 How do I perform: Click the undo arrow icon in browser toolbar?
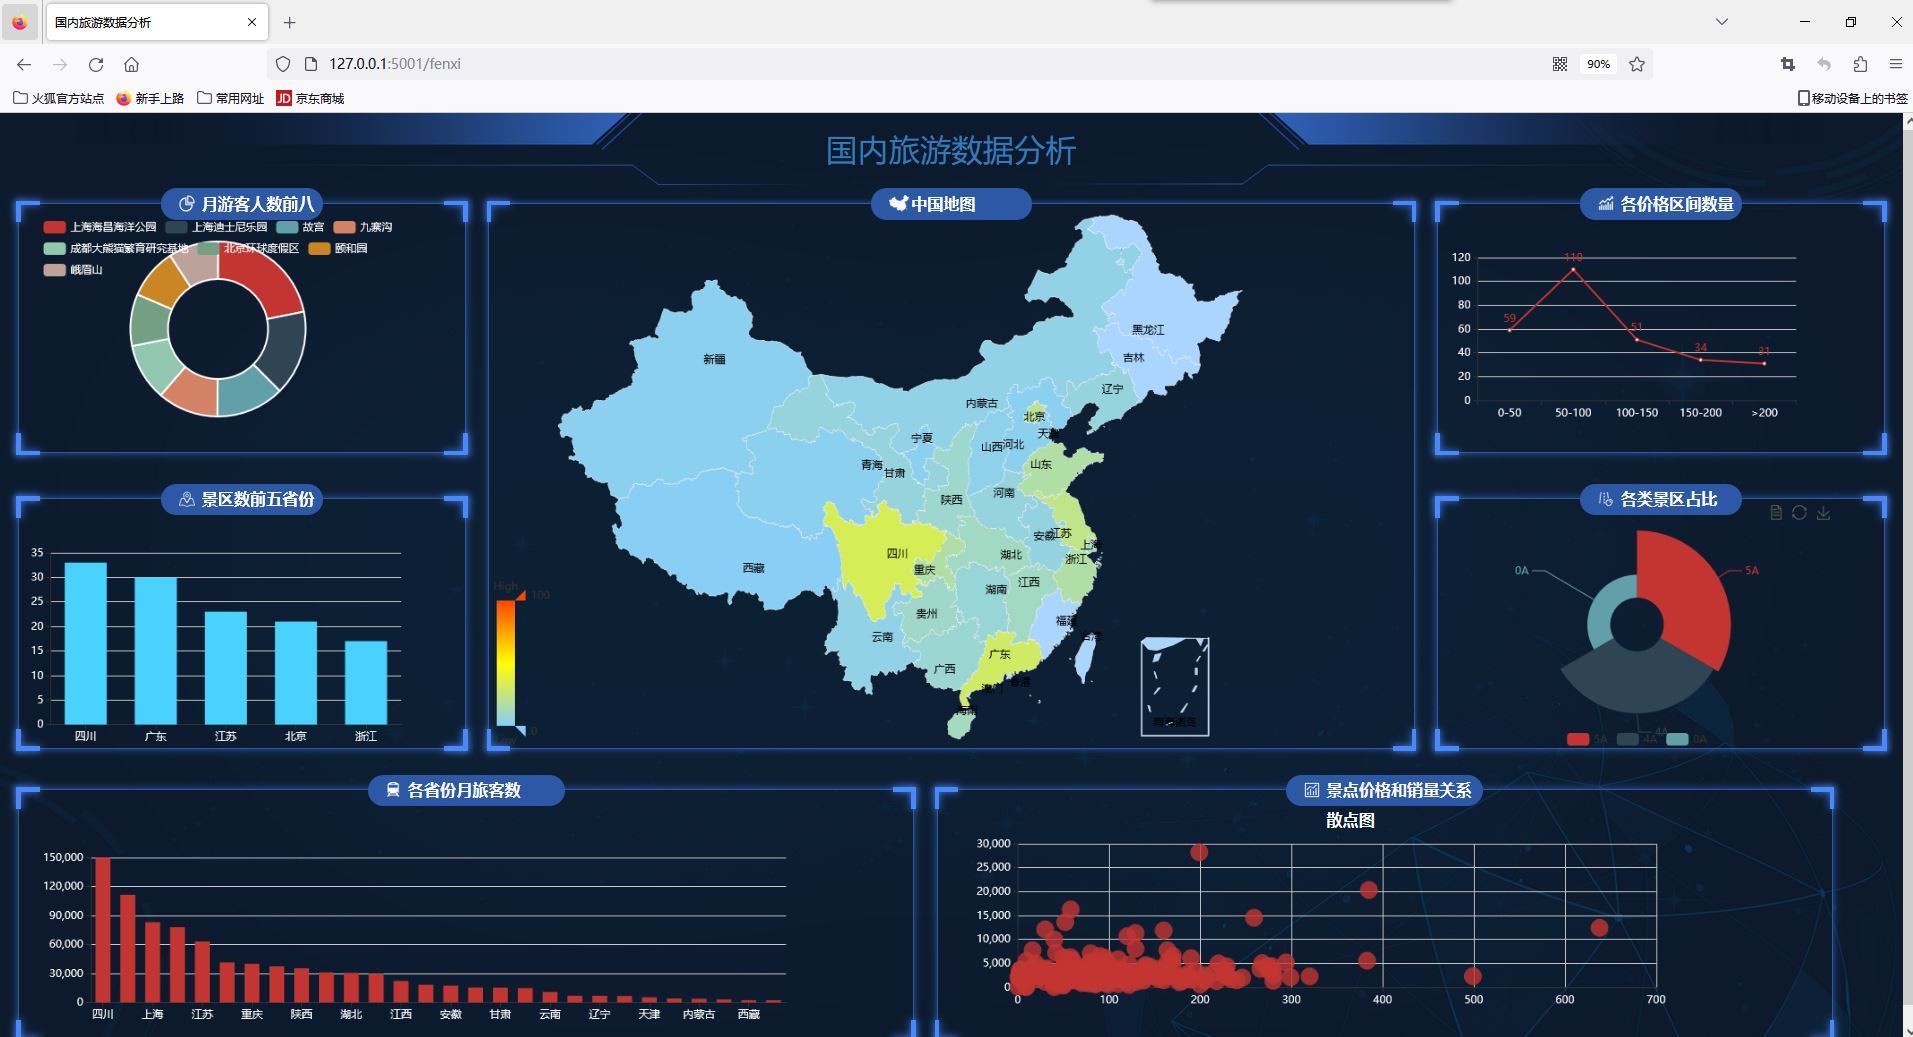pyautogui.click(x=1824, y=64)
